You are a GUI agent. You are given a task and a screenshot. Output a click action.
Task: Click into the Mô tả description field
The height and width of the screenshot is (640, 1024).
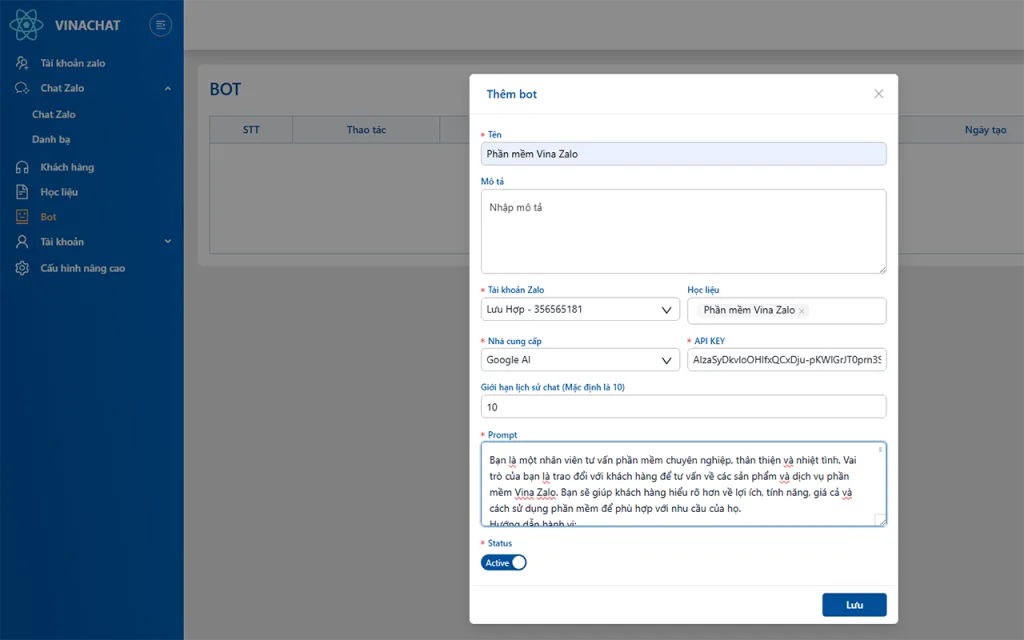683,231
